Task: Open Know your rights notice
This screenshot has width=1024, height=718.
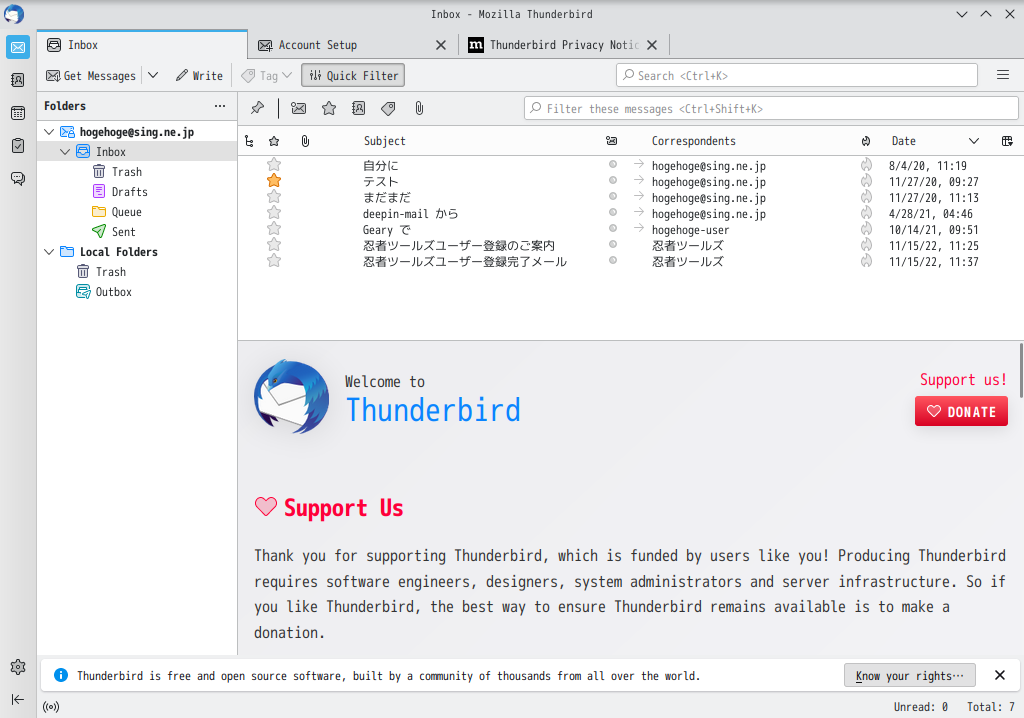Action: (x=910, y=676)
